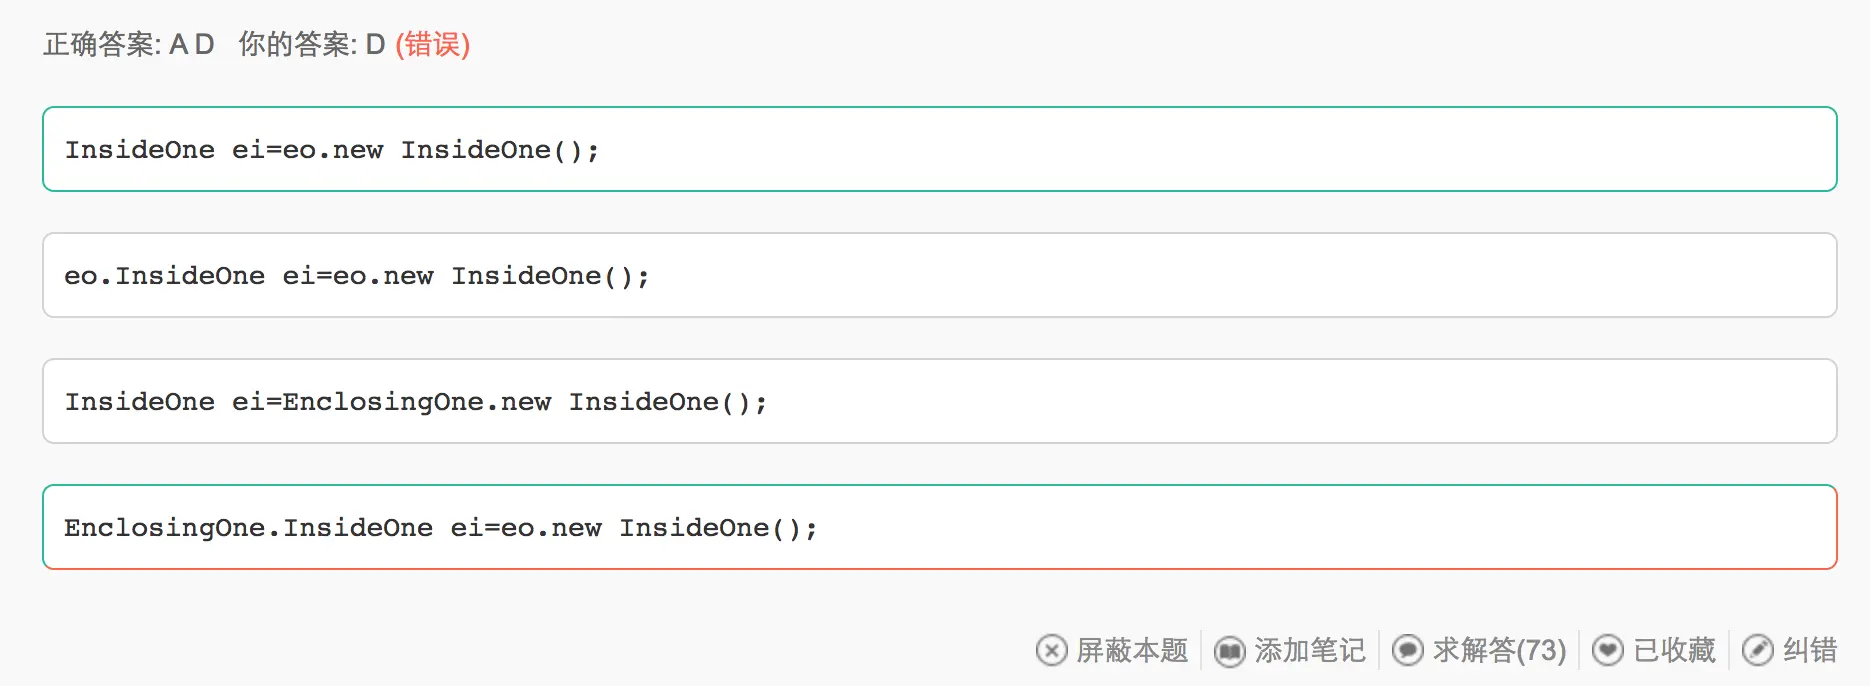The width and height of the screenshot is (1870, 686).
Task: Click the speech bubble answers icon
Action: point(1407,650)
